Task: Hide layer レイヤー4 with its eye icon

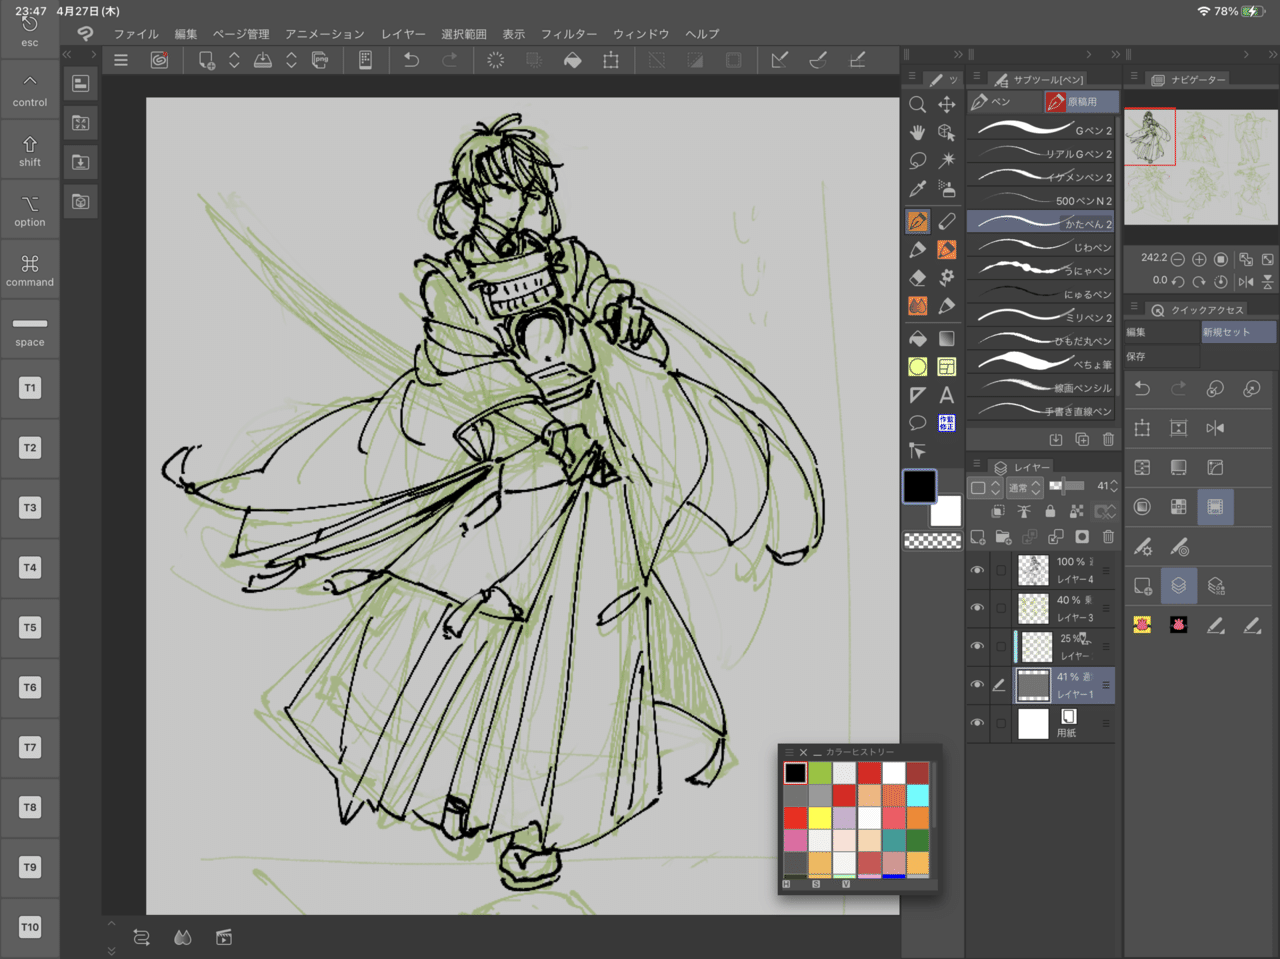Action: click(977, 570)
